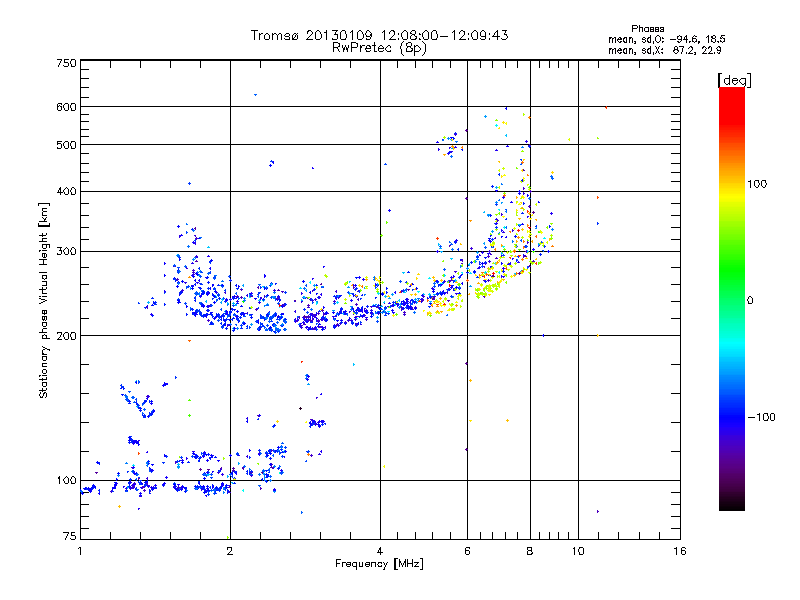Click the '100' colorbar tick label
The width and height of the screenshot is (800, 600).
757,184
